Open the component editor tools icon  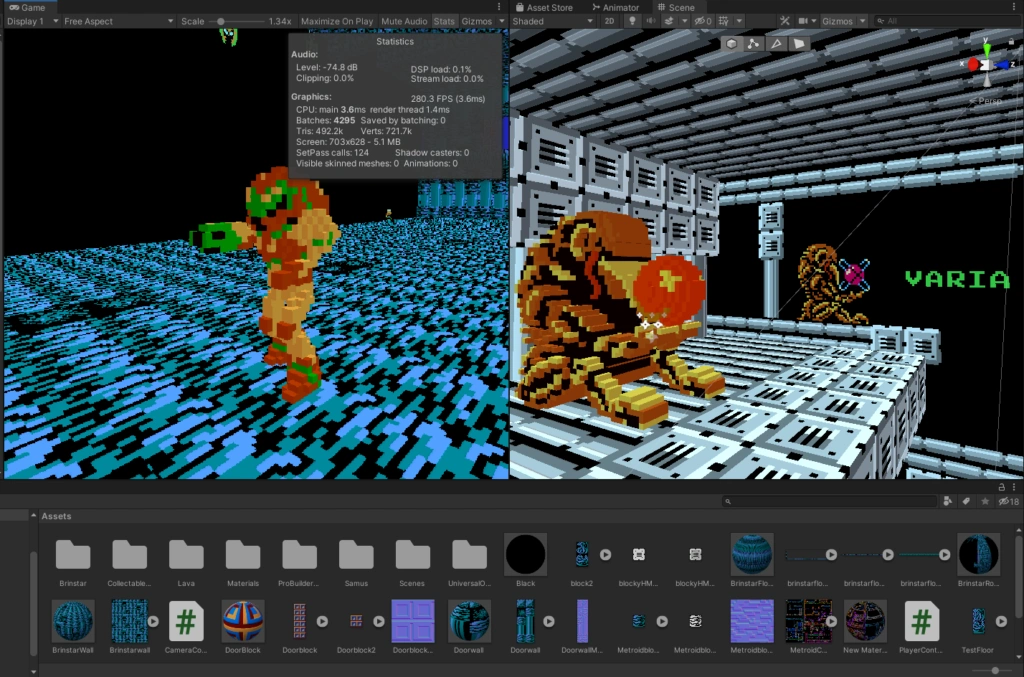click(x=784, y=21)
